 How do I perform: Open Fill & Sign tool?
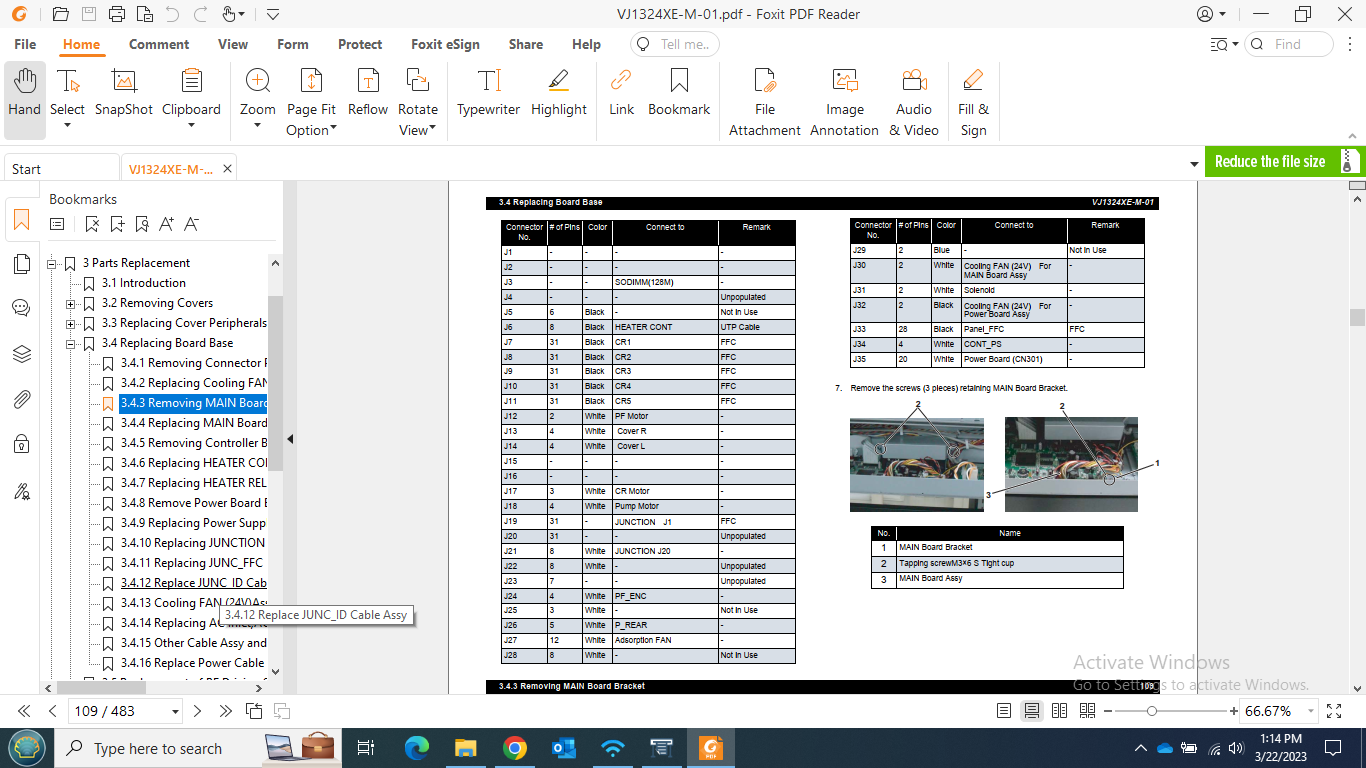coord(973,102)
